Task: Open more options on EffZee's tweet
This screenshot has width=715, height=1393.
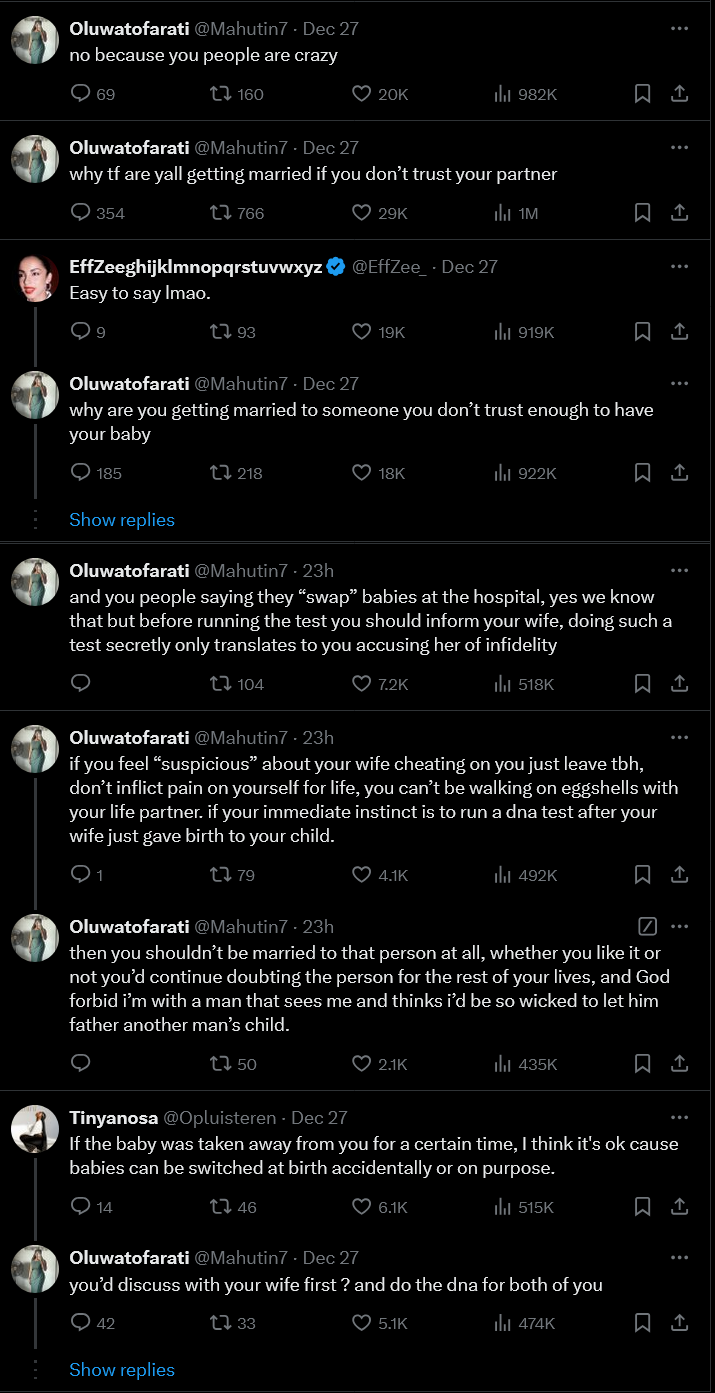Action: 679,267
